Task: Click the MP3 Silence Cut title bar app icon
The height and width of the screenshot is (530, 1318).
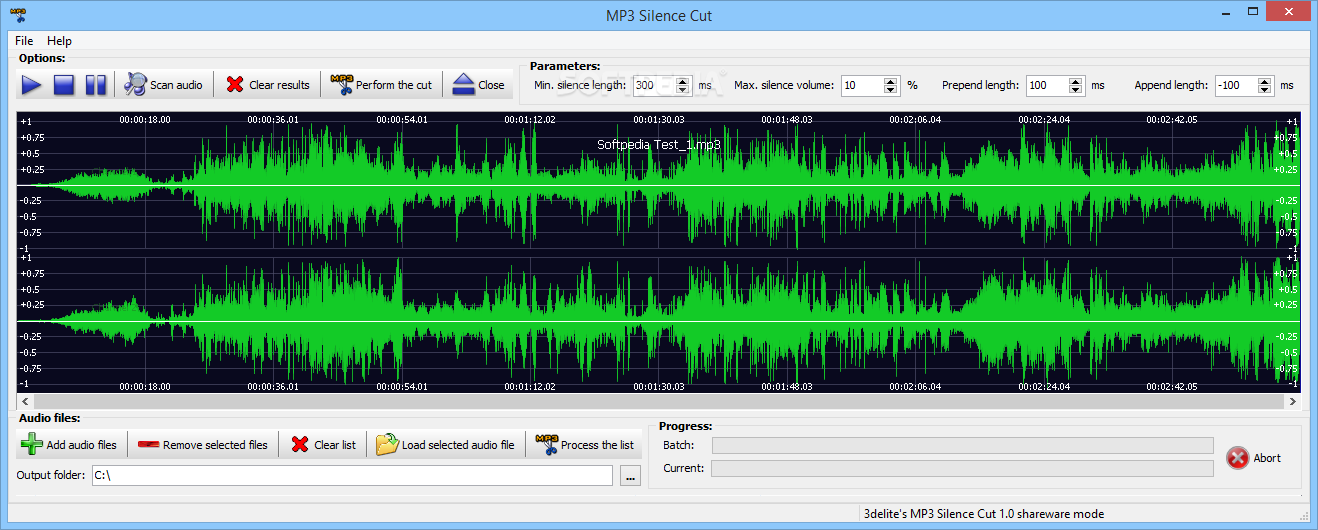Action: [x=16, y=15]
